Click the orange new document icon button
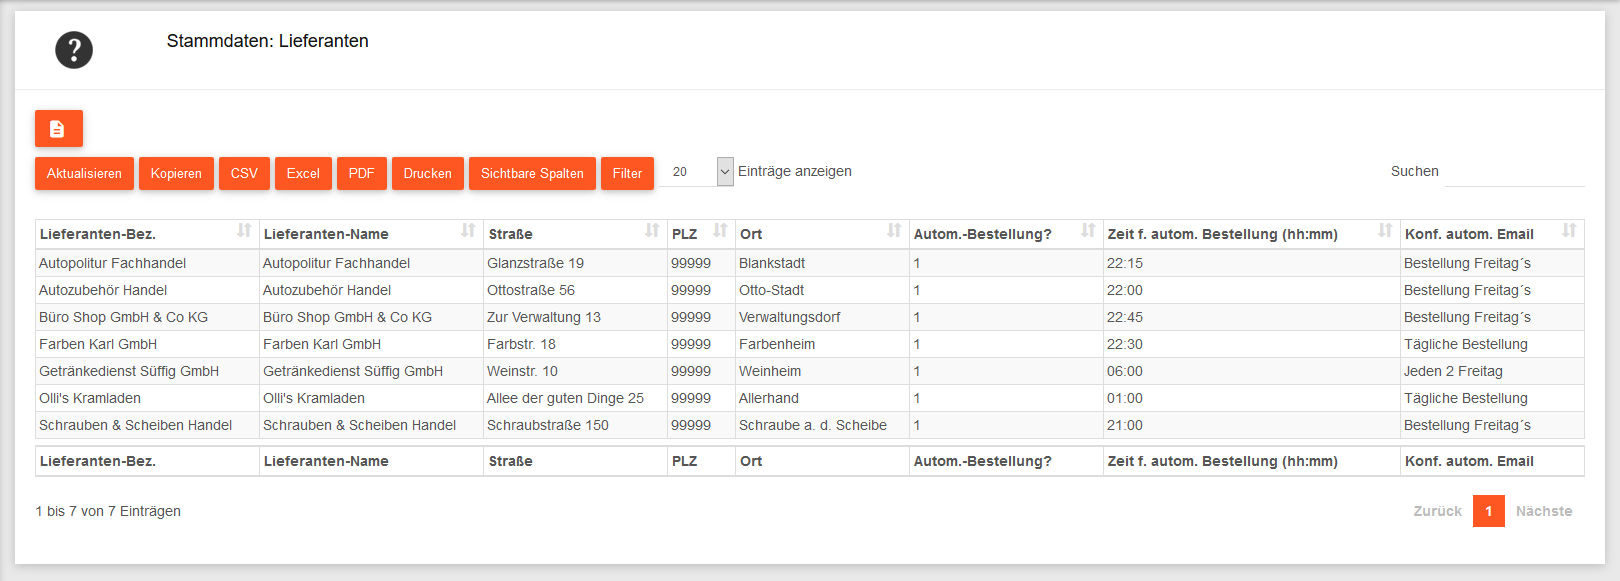Screen dimensions: 1620x581 [59, 129]
